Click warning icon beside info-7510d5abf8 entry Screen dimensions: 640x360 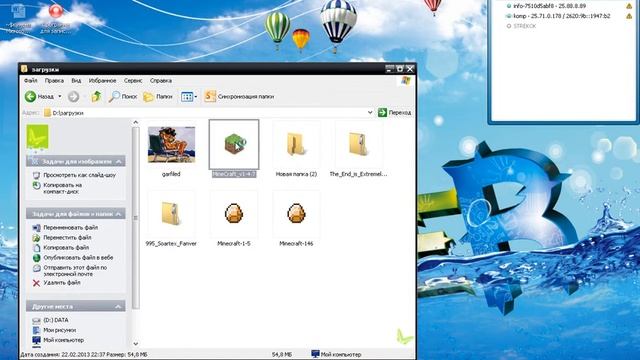click(x=629, y=6)
